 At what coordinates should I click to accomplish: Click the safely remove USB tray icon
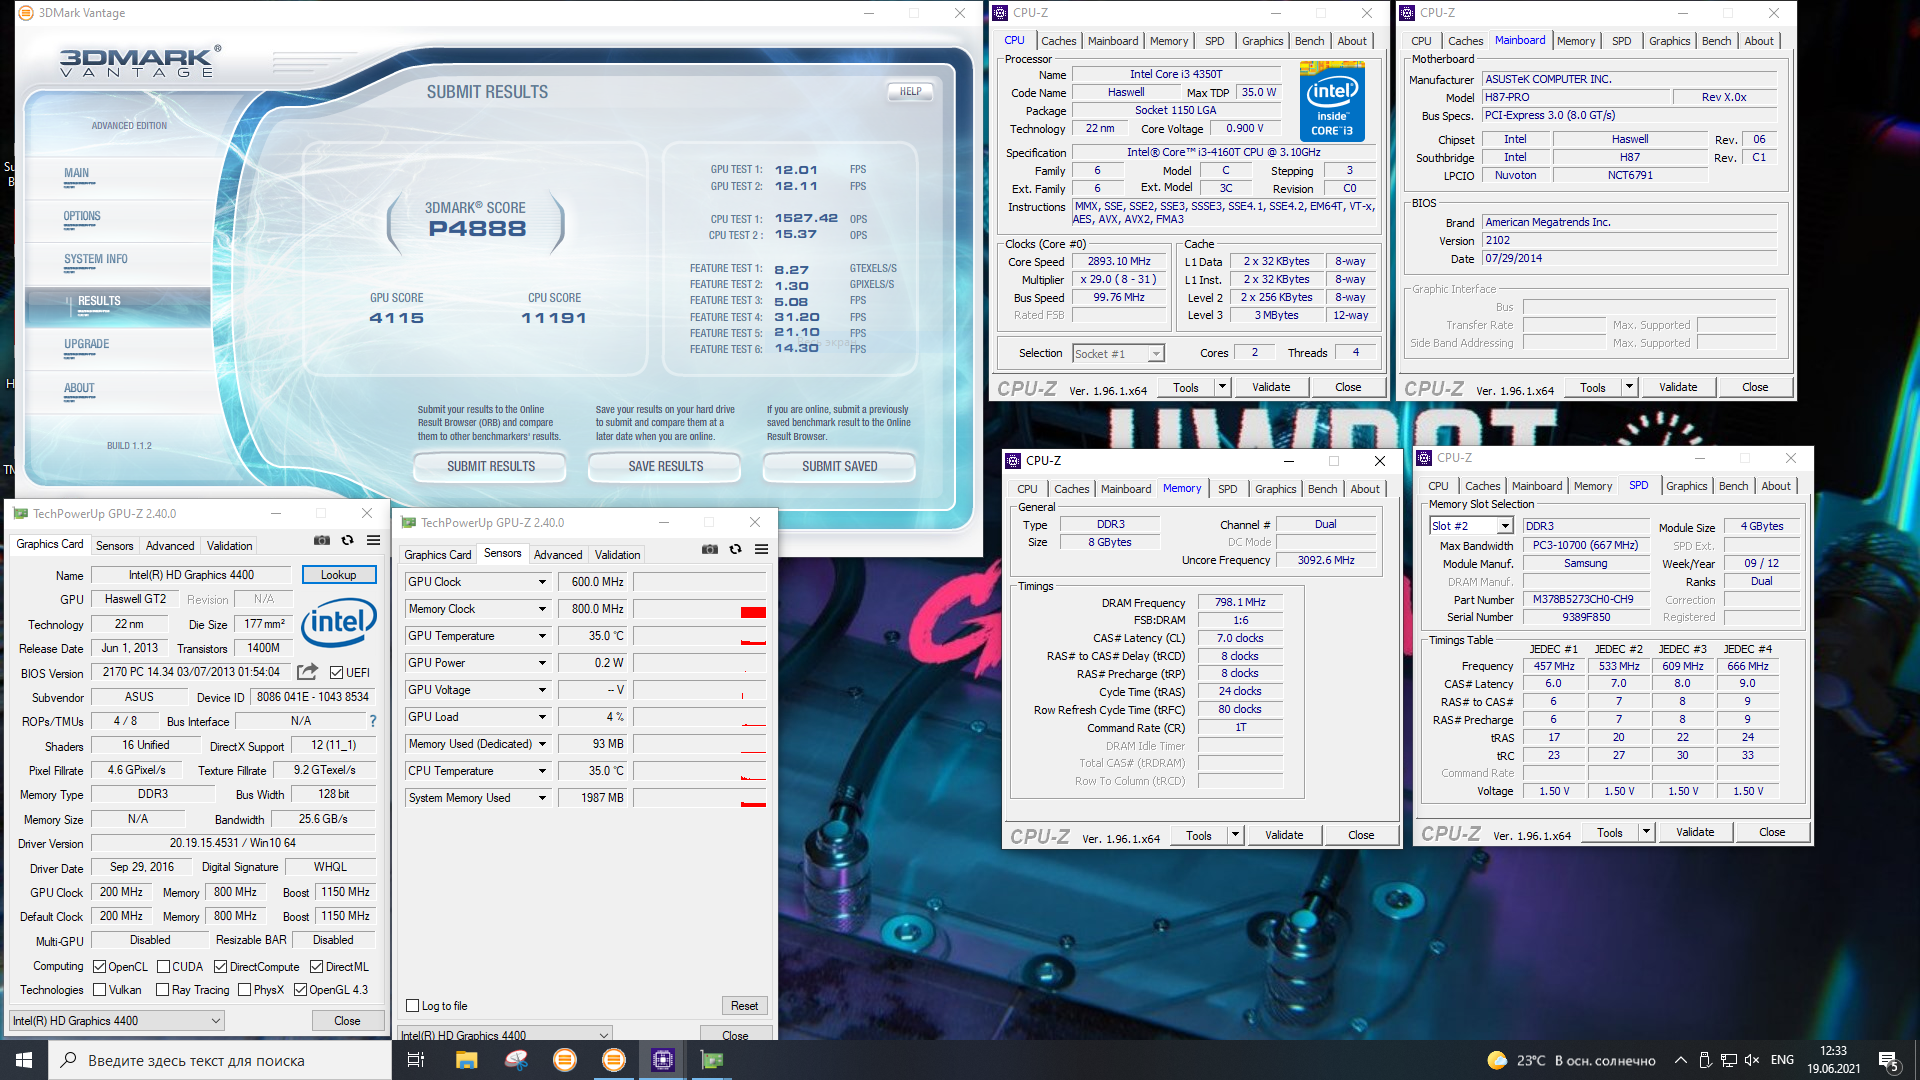(1705, 1060)
